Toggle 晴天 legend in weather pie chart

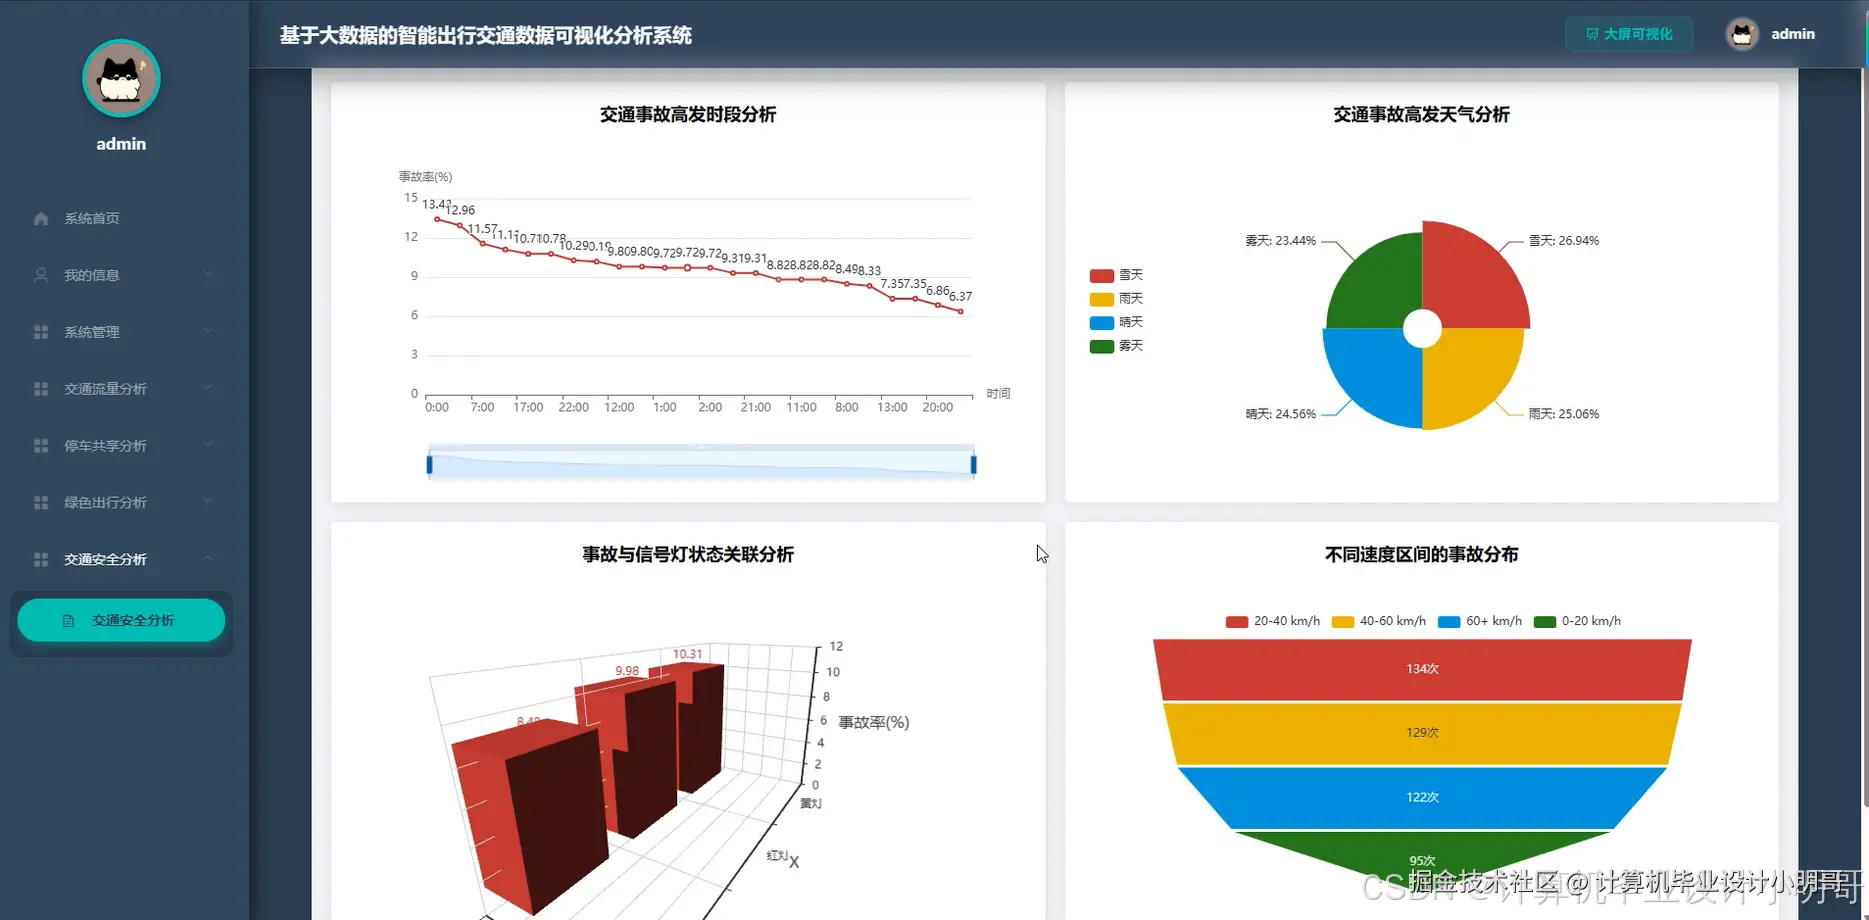point(1117,322)
